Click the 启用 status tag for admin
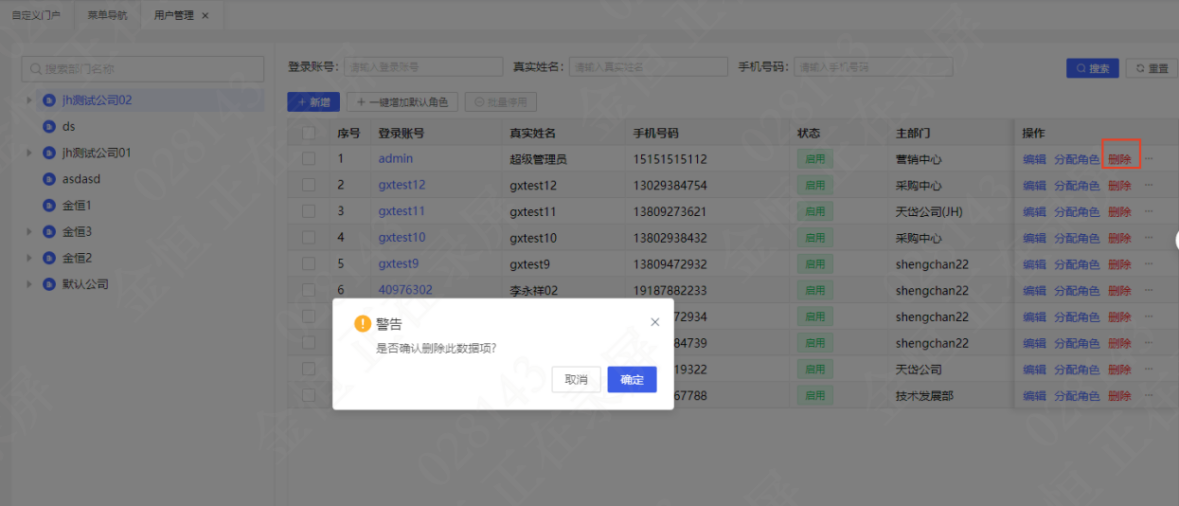 (815, 159)
